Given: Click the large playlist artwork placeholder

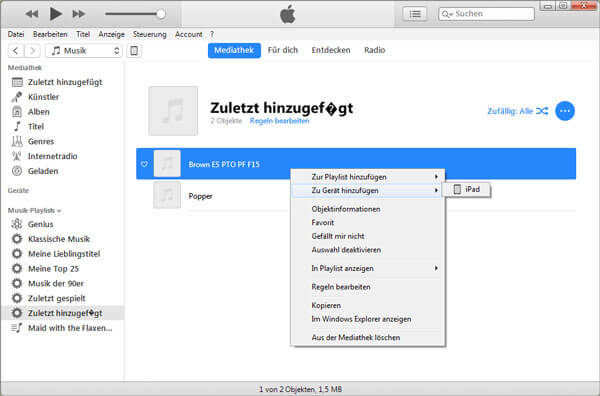Looking at the screenshot, I should click(x=173, y=111).
